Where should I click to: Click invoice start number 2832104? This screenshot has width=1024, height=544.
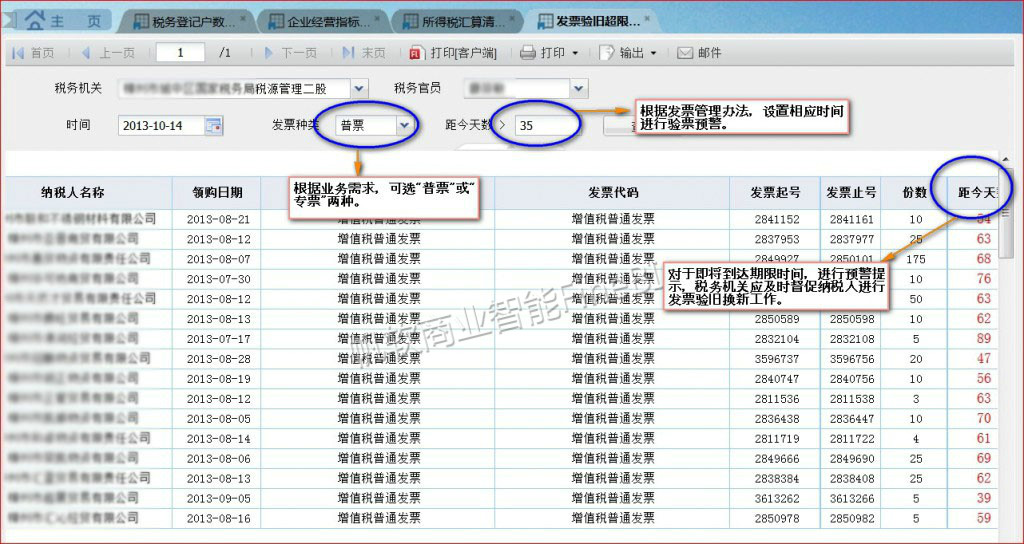(776, 339)
